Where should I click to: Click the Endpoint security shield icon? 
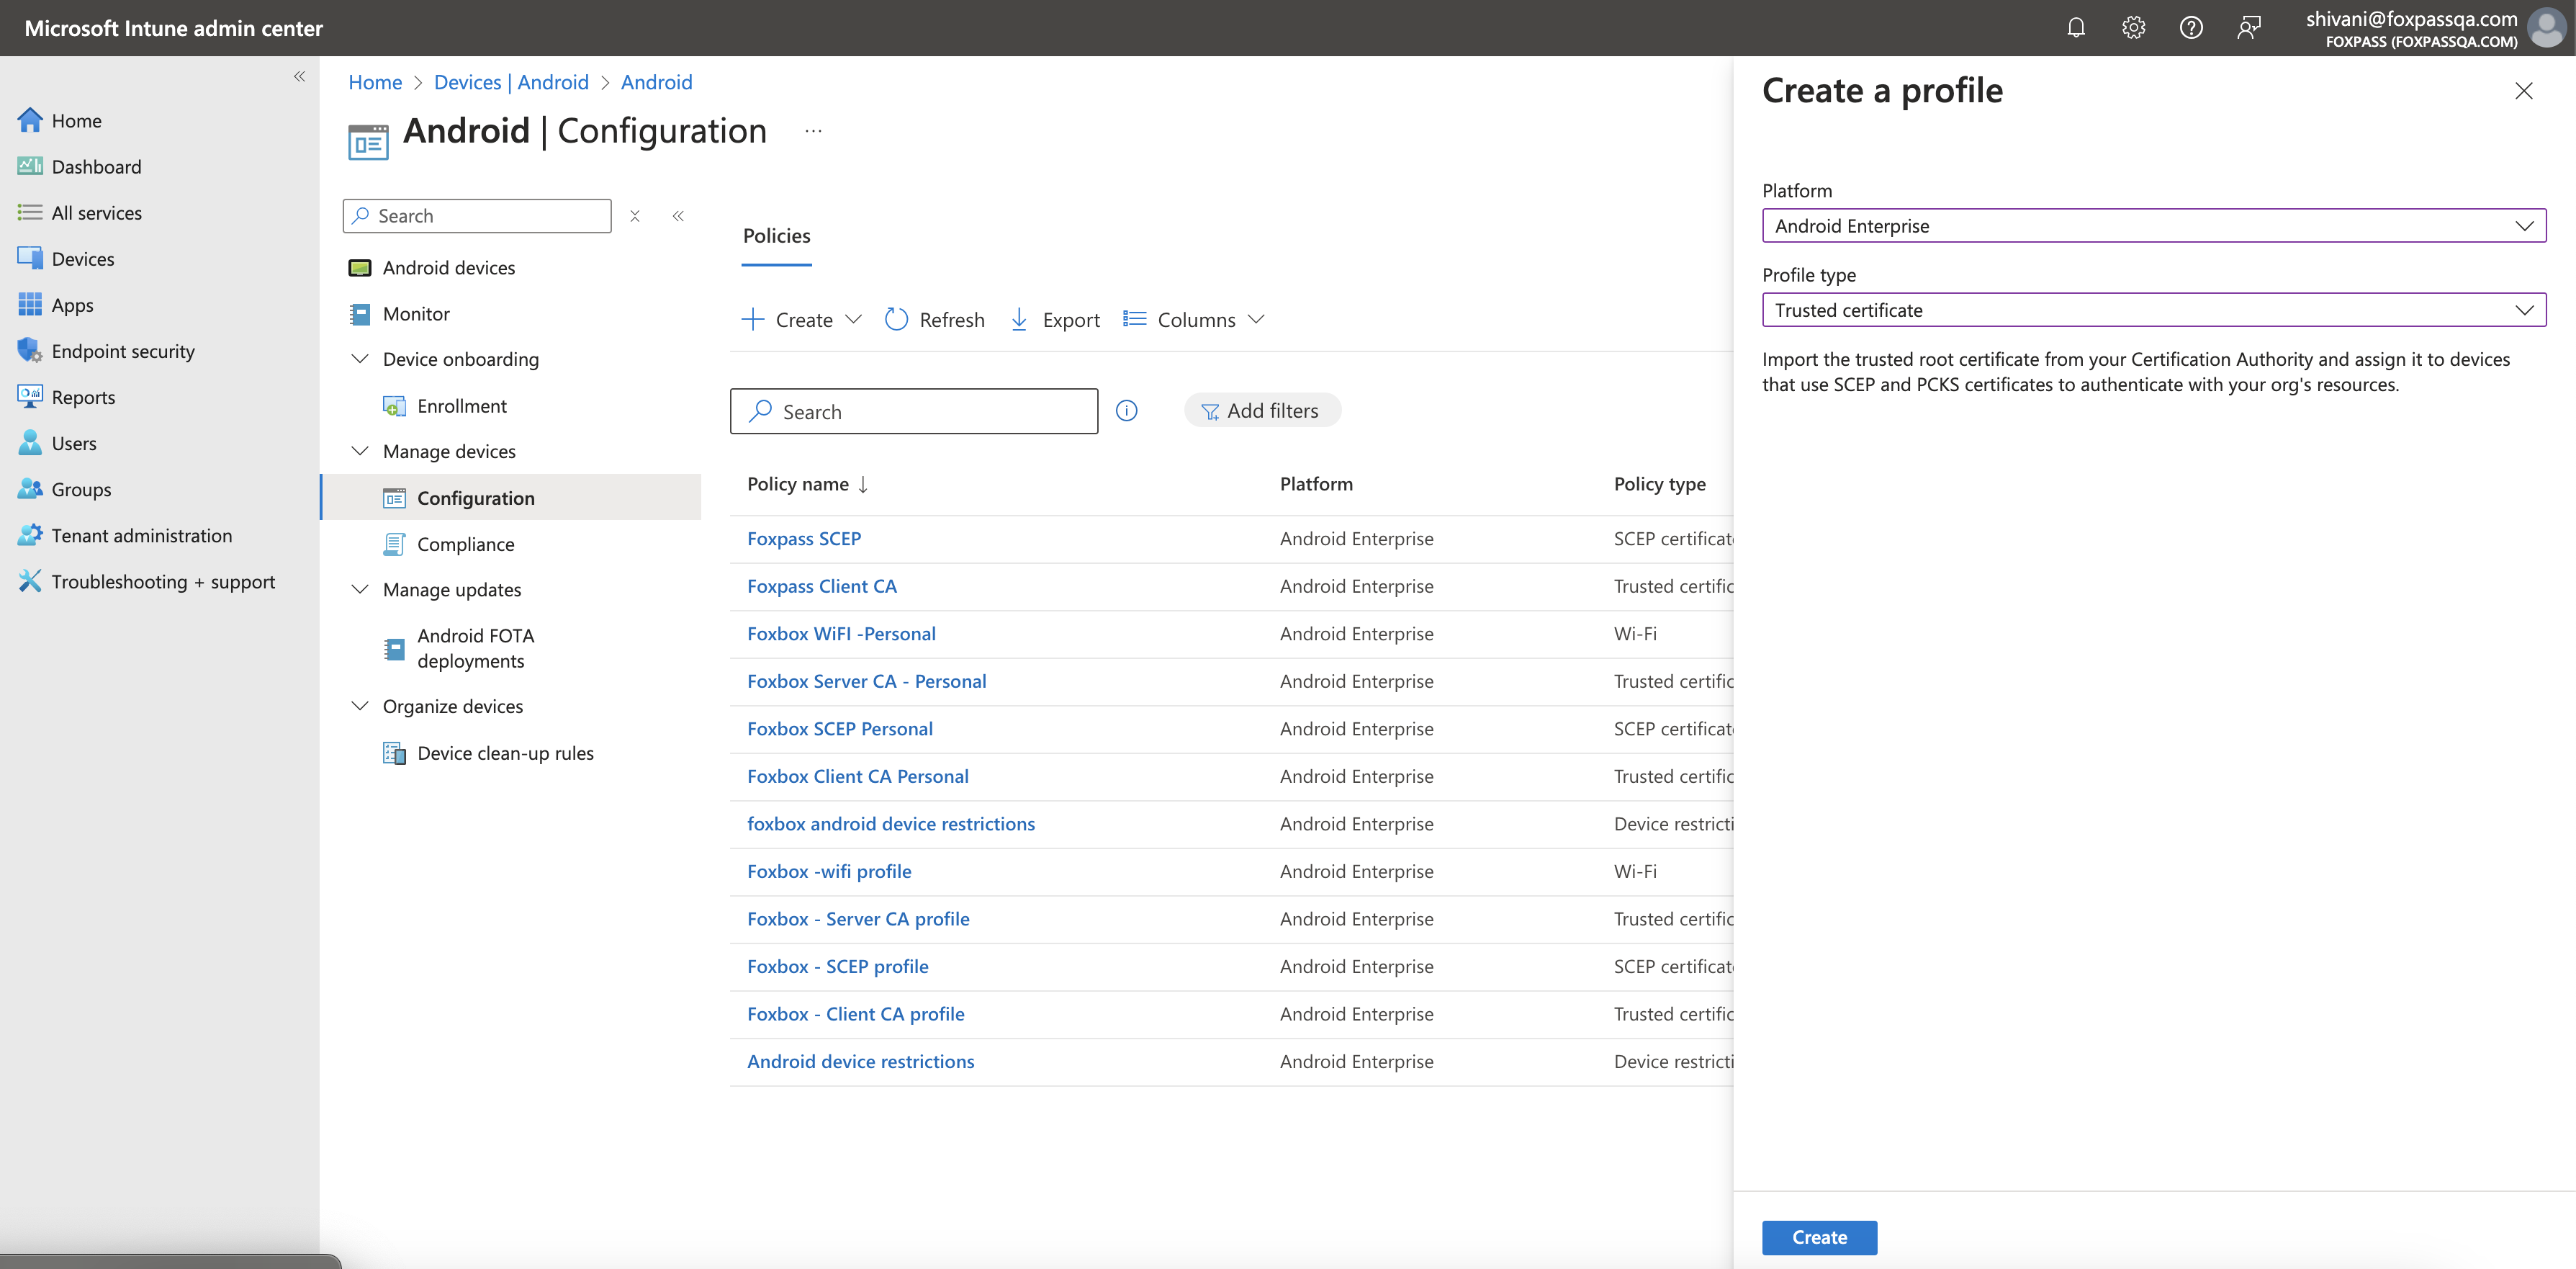(x=30, y=350)
